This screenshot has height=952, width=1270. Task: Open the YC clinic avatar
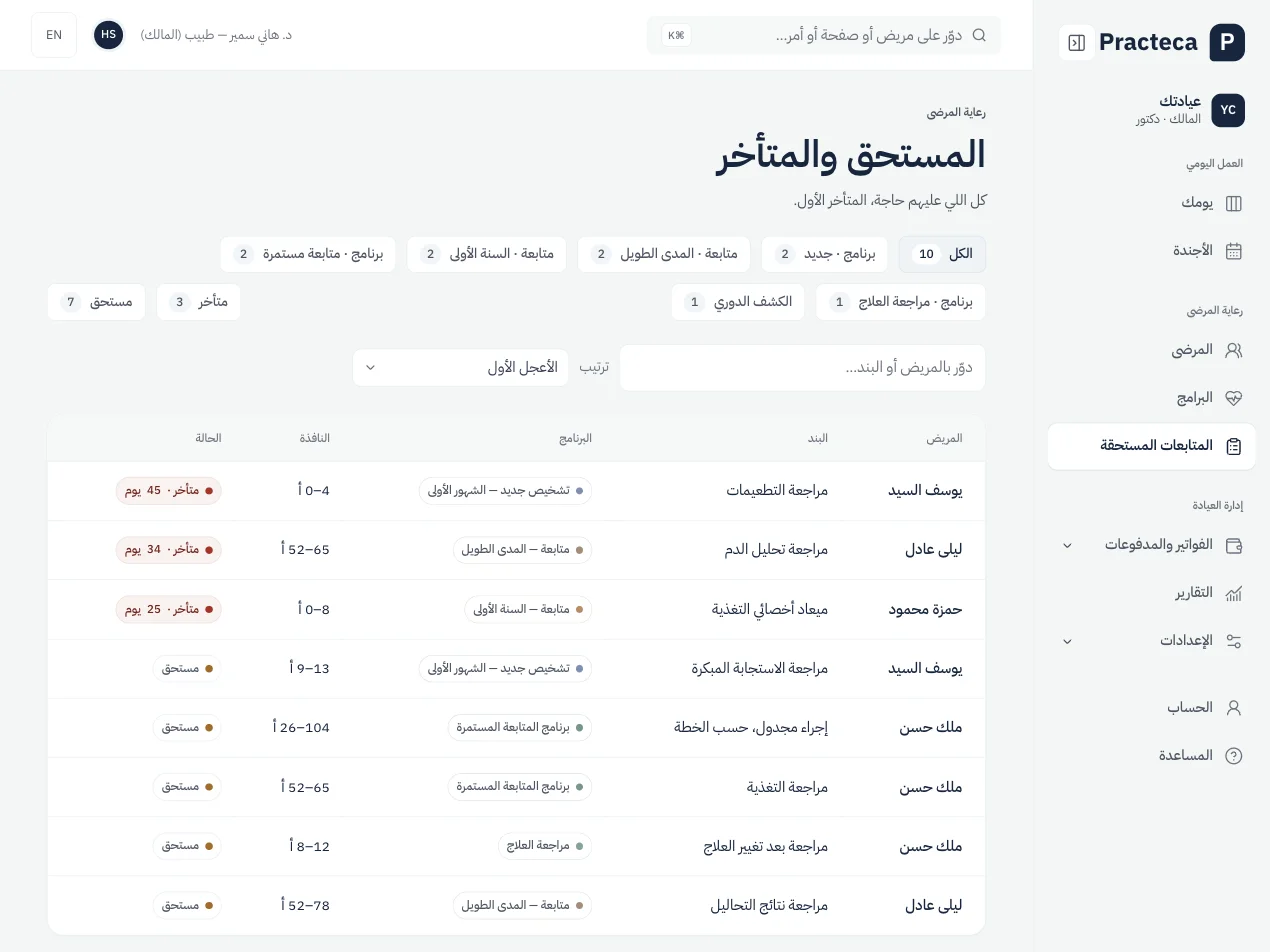click(x=1228, y=110)
